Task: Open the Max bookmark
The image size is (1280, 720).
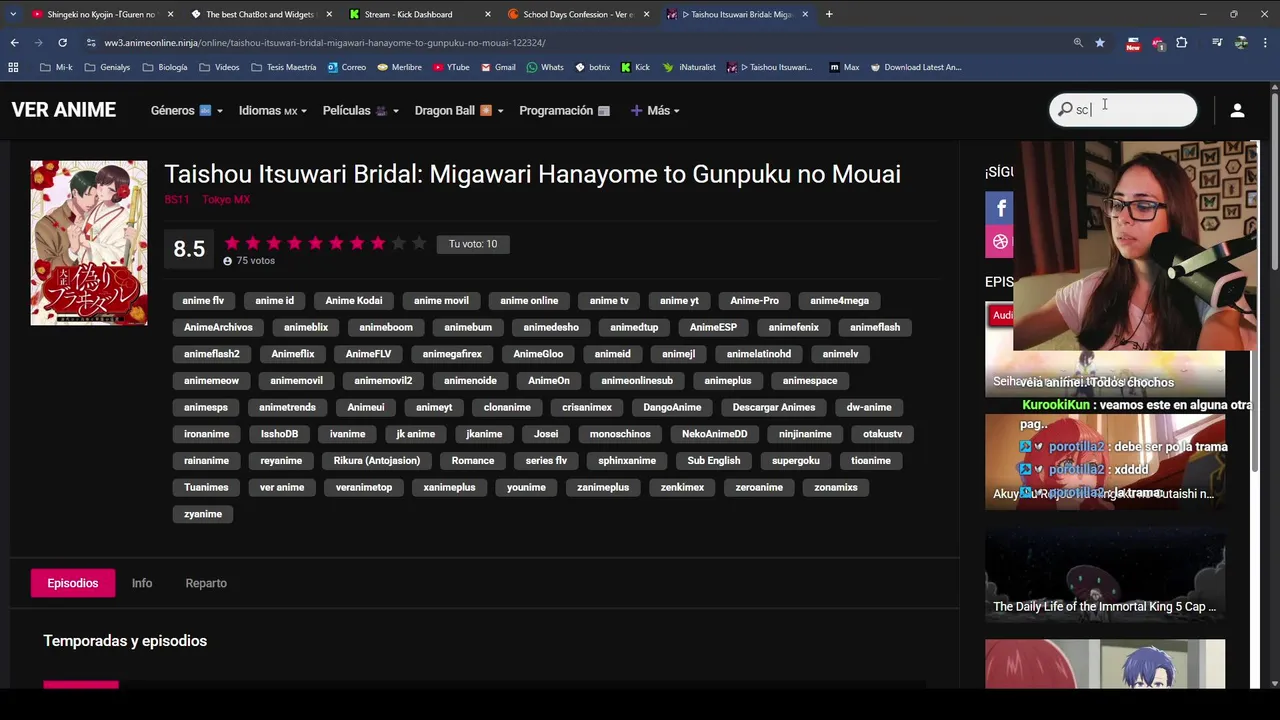Action: click(844, 67)
